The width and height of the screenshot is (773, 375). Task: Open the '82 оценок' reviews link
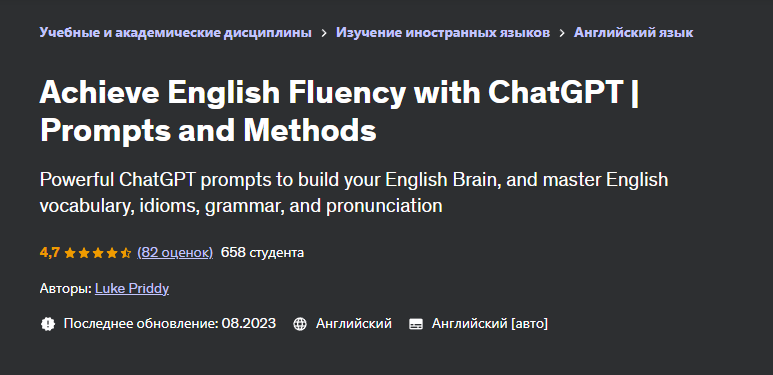click(x=175, y=253)
